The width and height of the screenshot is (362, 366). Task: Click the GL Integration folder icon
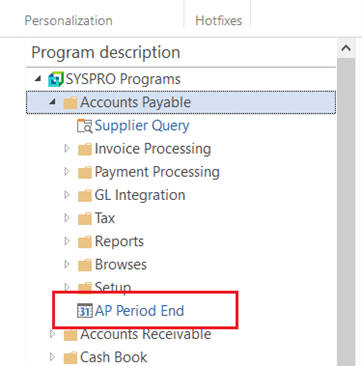[x=85, y=195]
